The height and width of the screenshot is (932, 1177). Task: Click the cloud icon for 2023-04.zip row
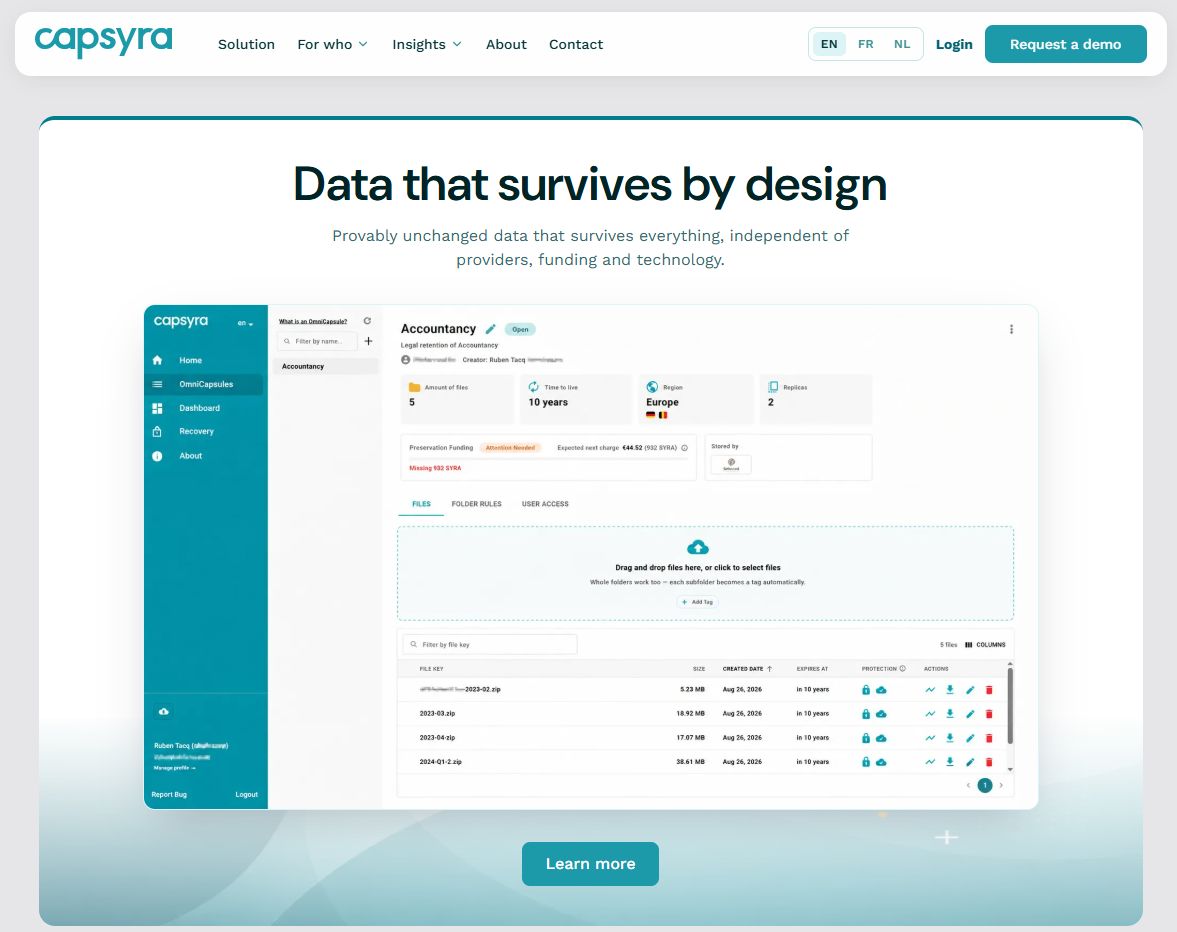coord(881,738)
